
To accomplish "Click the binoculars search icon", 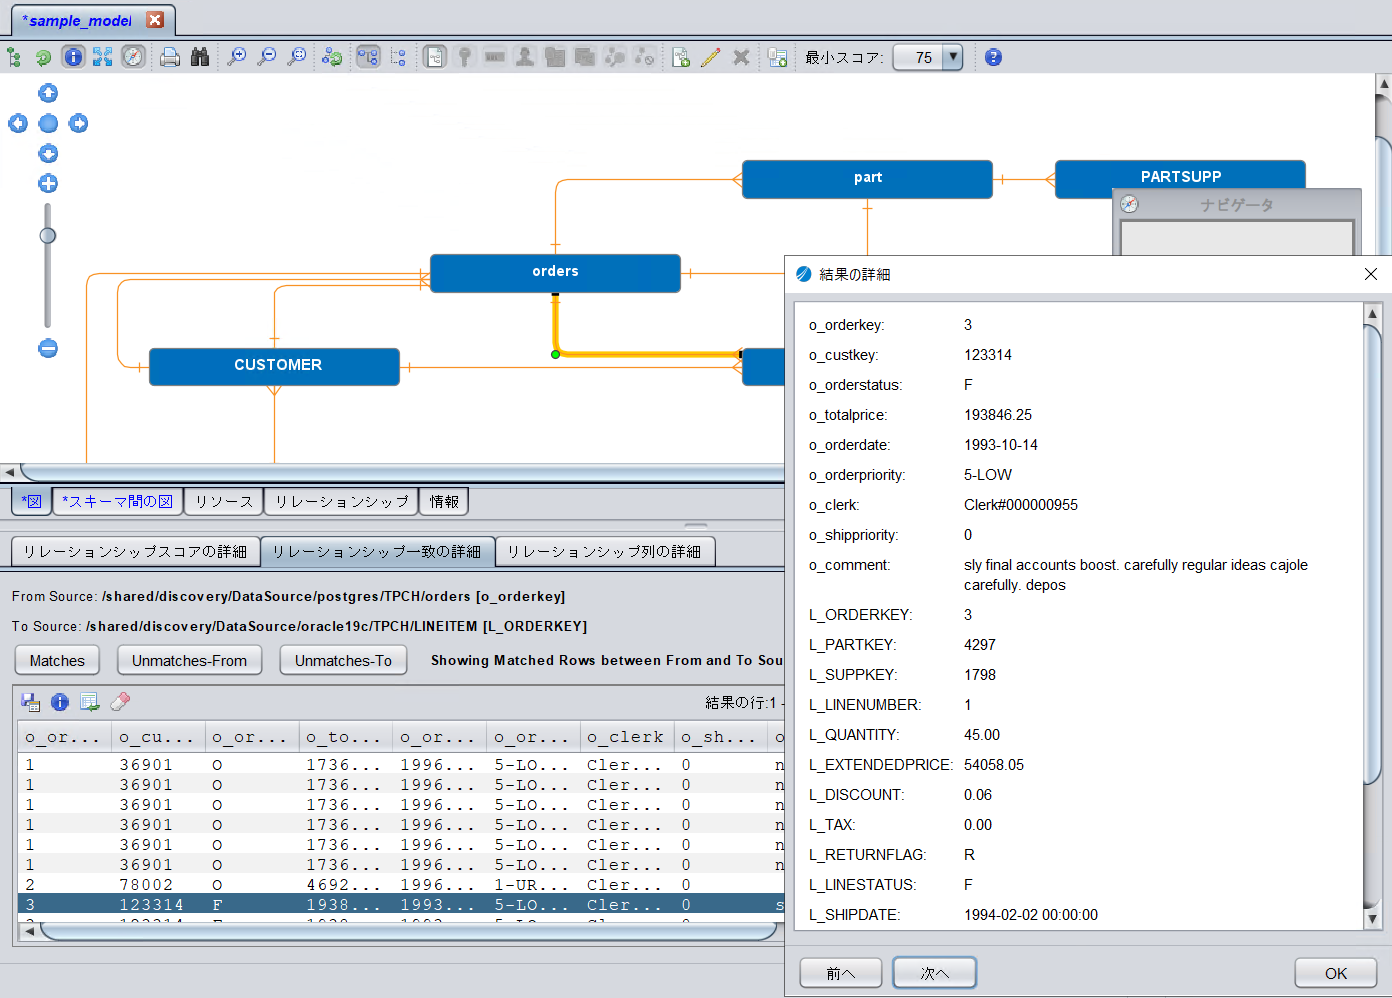I will click(200, 57).
